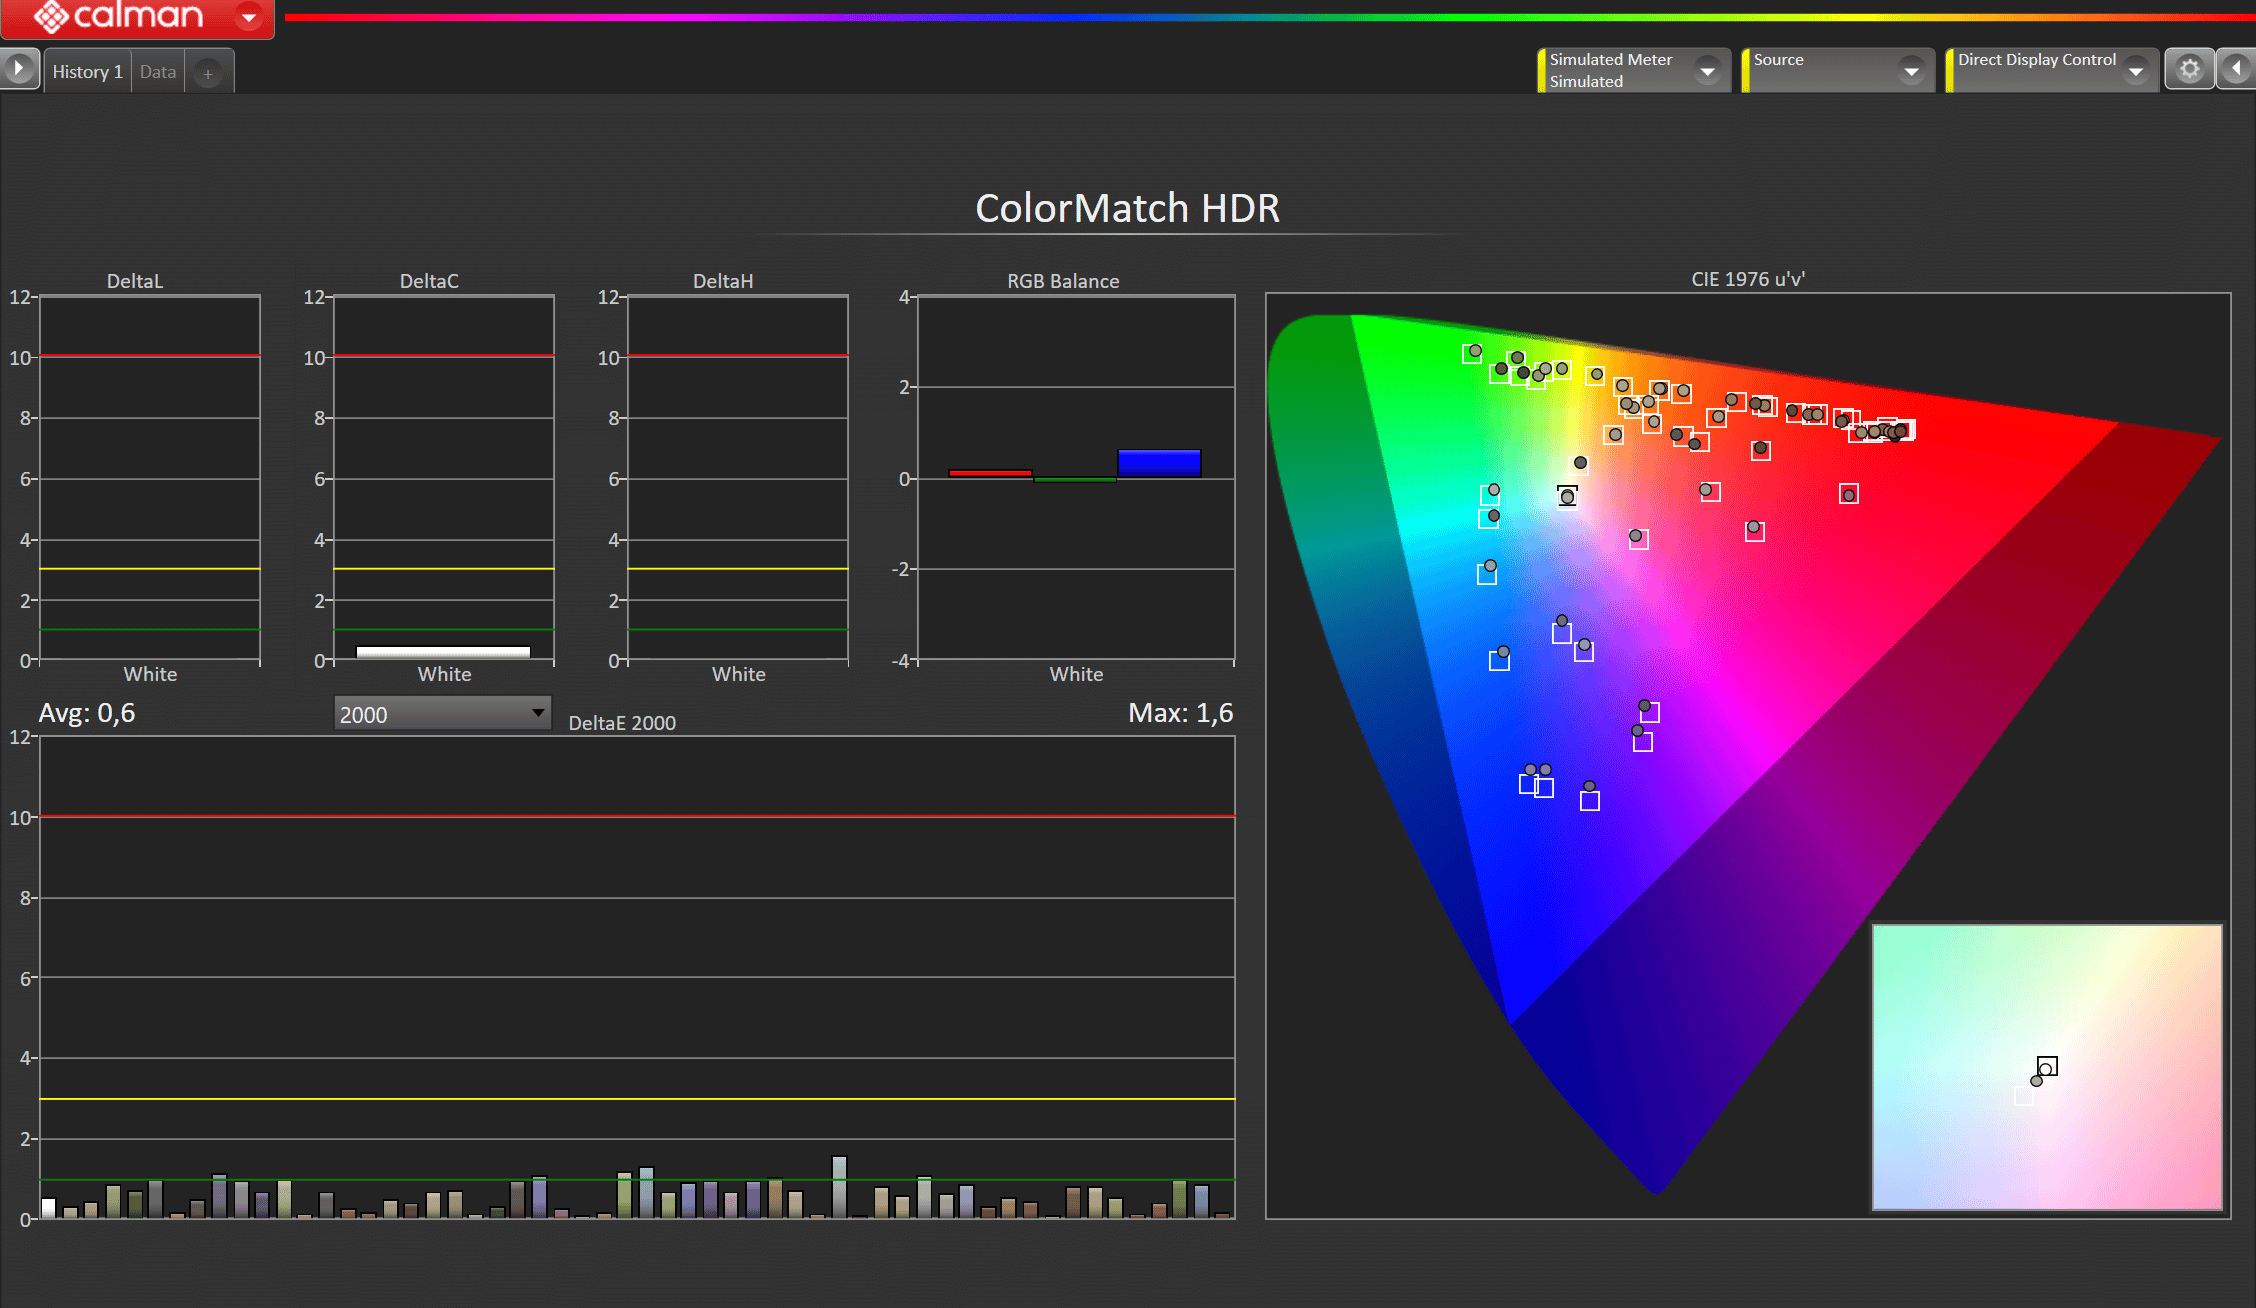
Task: Click the white bar in DeltaC chart
Action: pos(443,652)
